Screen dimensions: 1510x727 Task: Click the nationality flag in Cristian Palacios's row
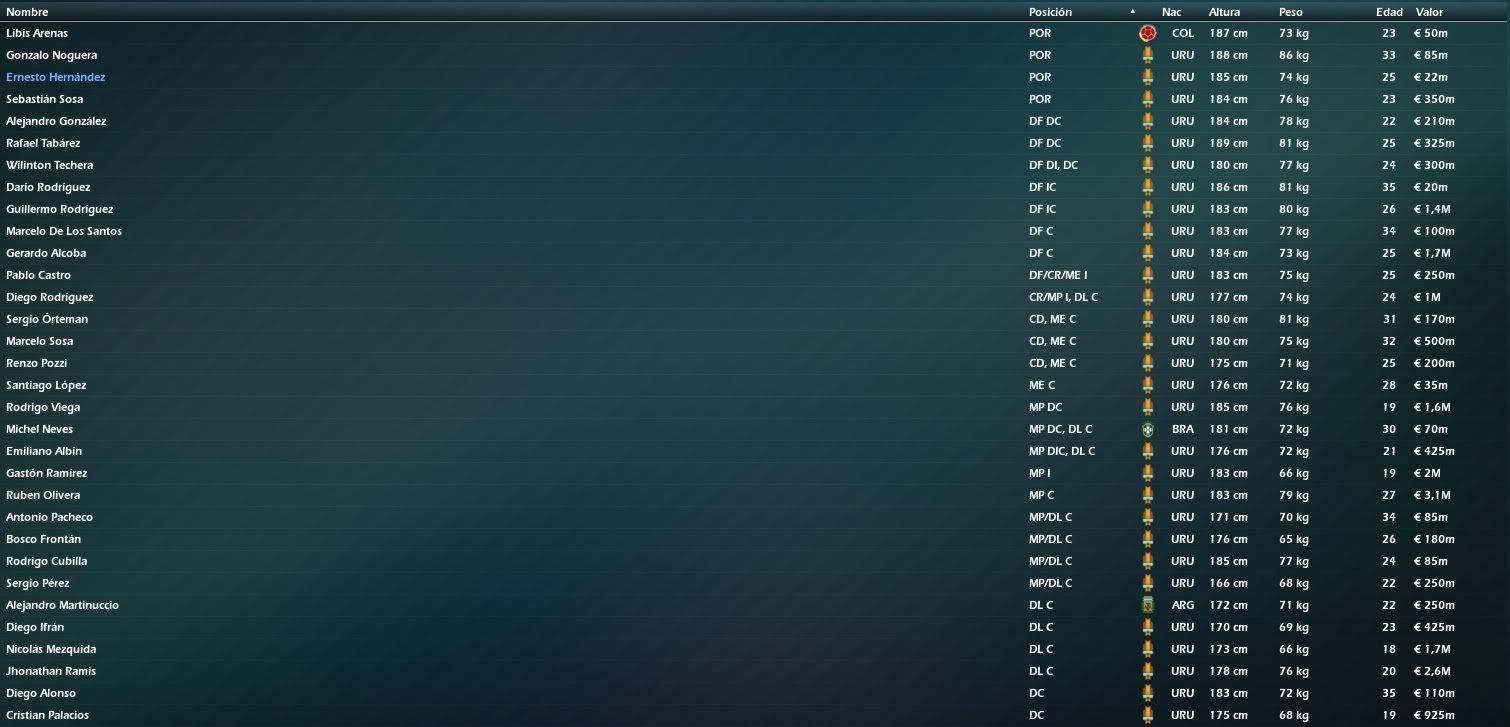tap(1147, 715)
